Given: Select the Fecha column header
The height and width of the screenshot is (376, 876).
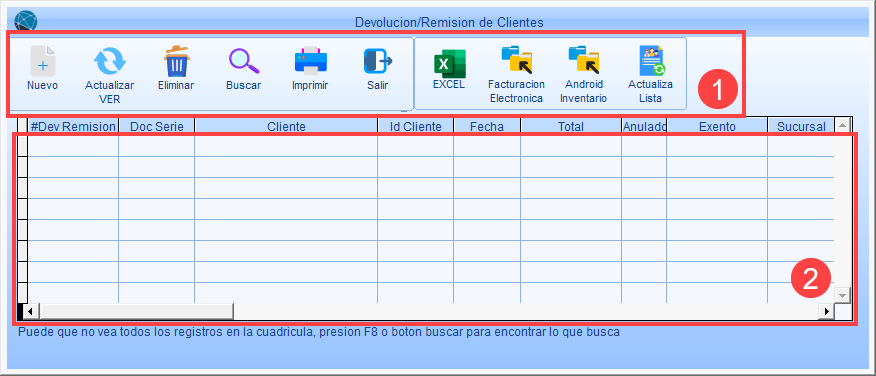Looking at the screenshot, I should pos(487,126).
